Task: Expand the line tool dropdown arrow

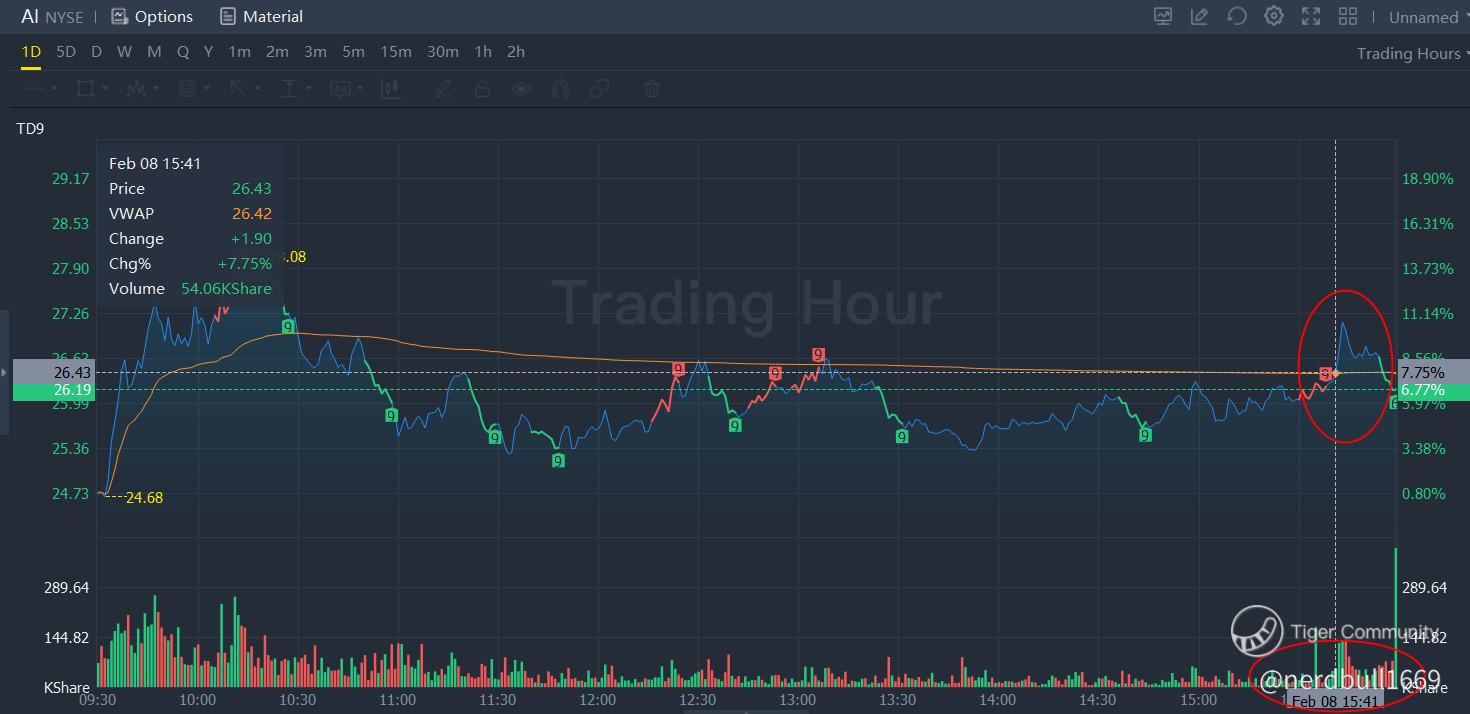Action: pyautogui.click(x=54, y=89)
